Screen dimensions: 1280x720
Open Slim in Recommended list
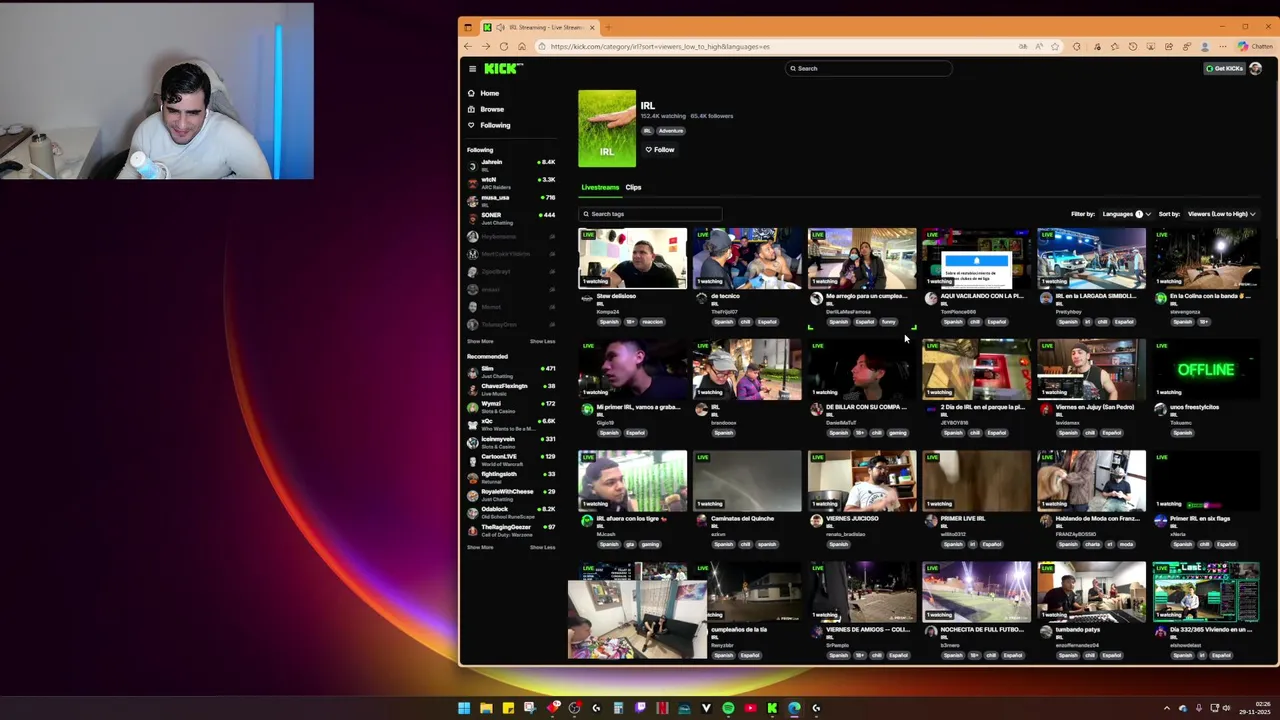pyautogui.click(x=511, y=371)
